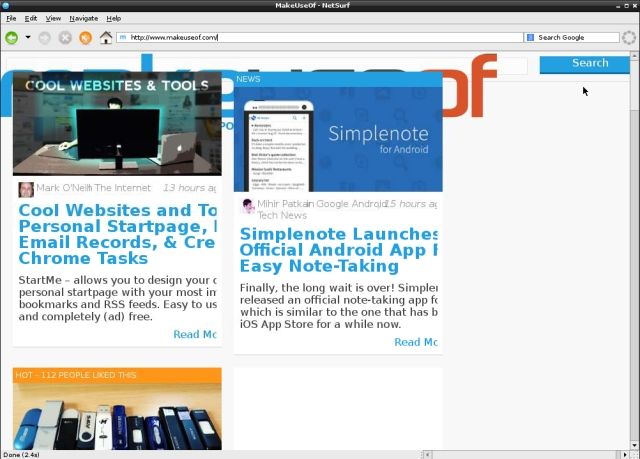Viewport: 640px width, 459px height.
Task: Click the horizontal scrollbar left arrow
Action: tap(427, 454)
